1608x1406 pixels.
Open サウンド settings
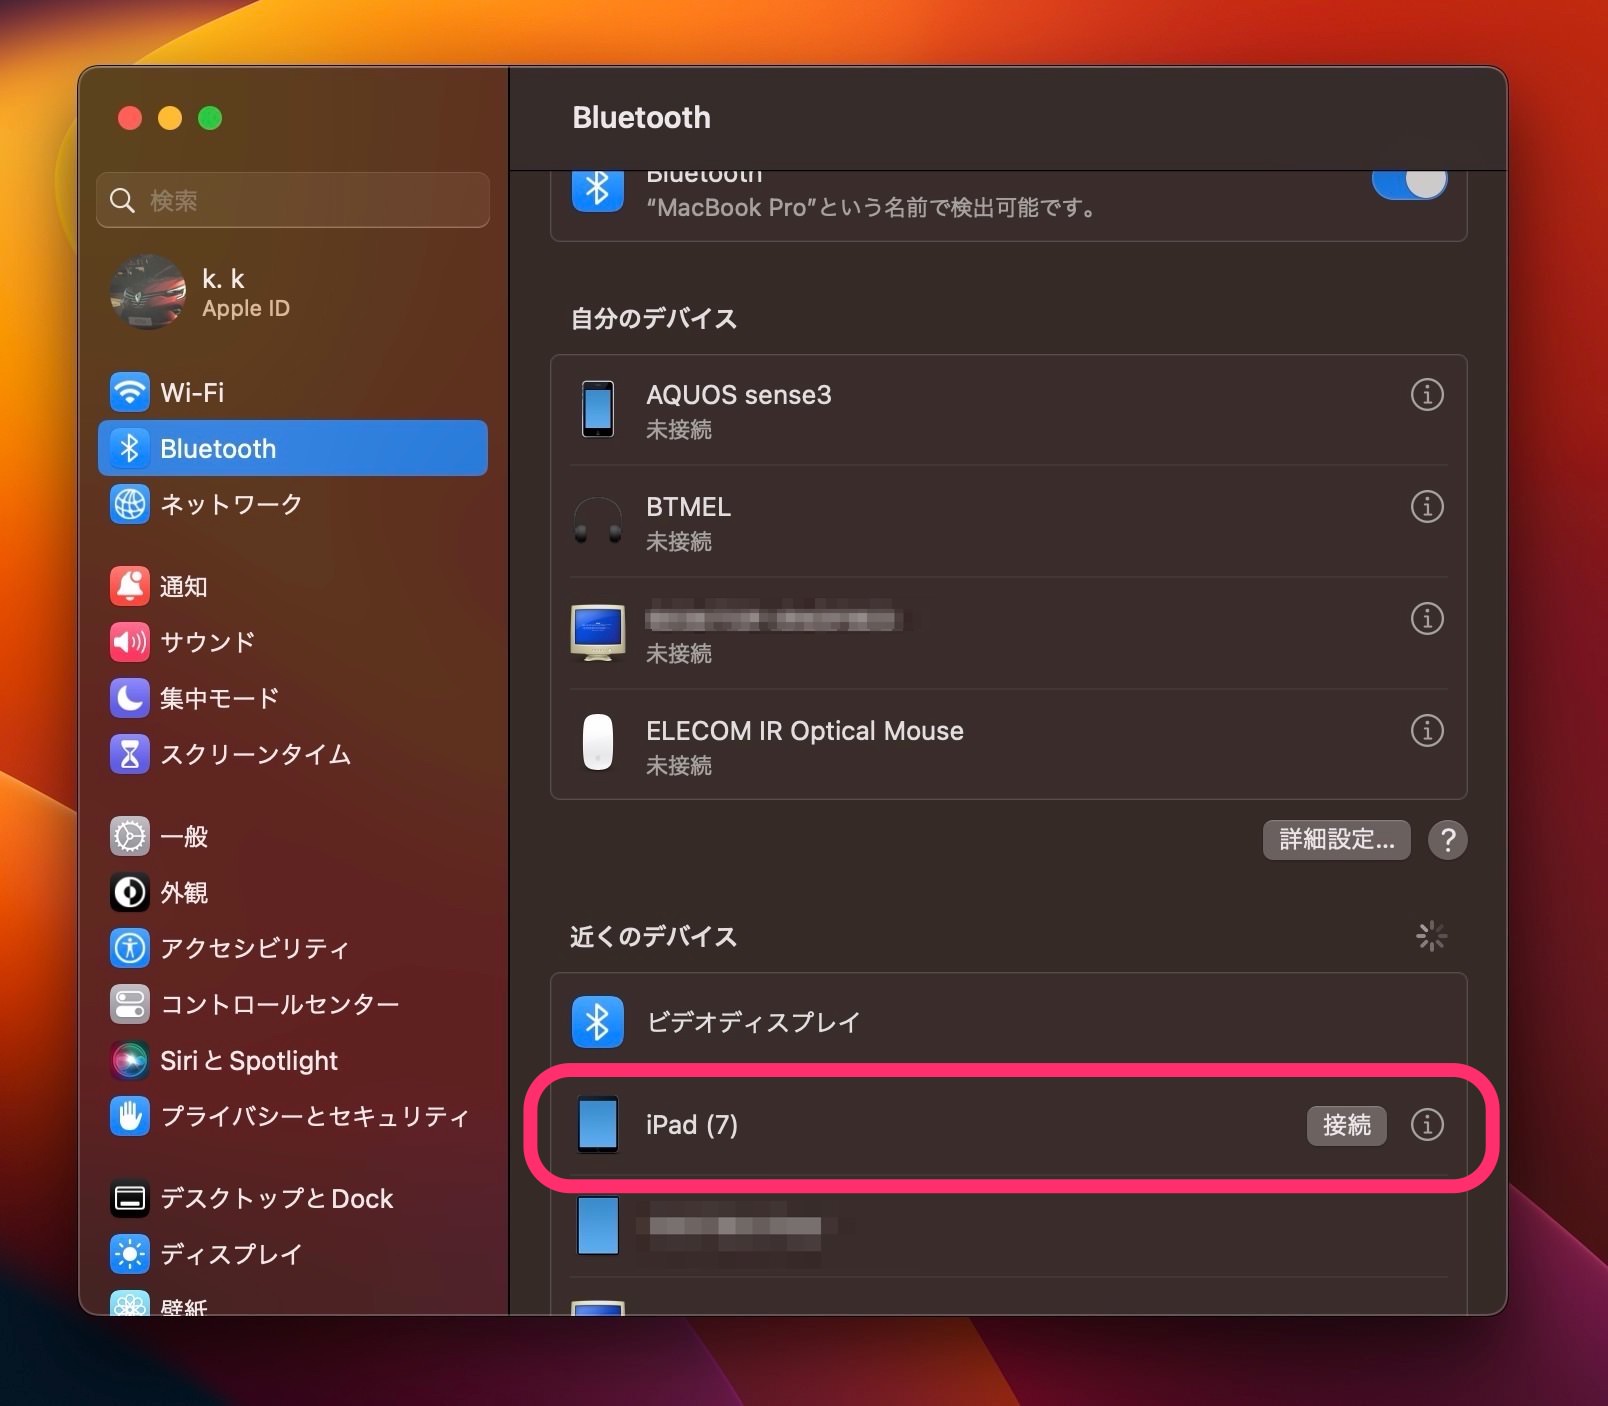(293, 642)
